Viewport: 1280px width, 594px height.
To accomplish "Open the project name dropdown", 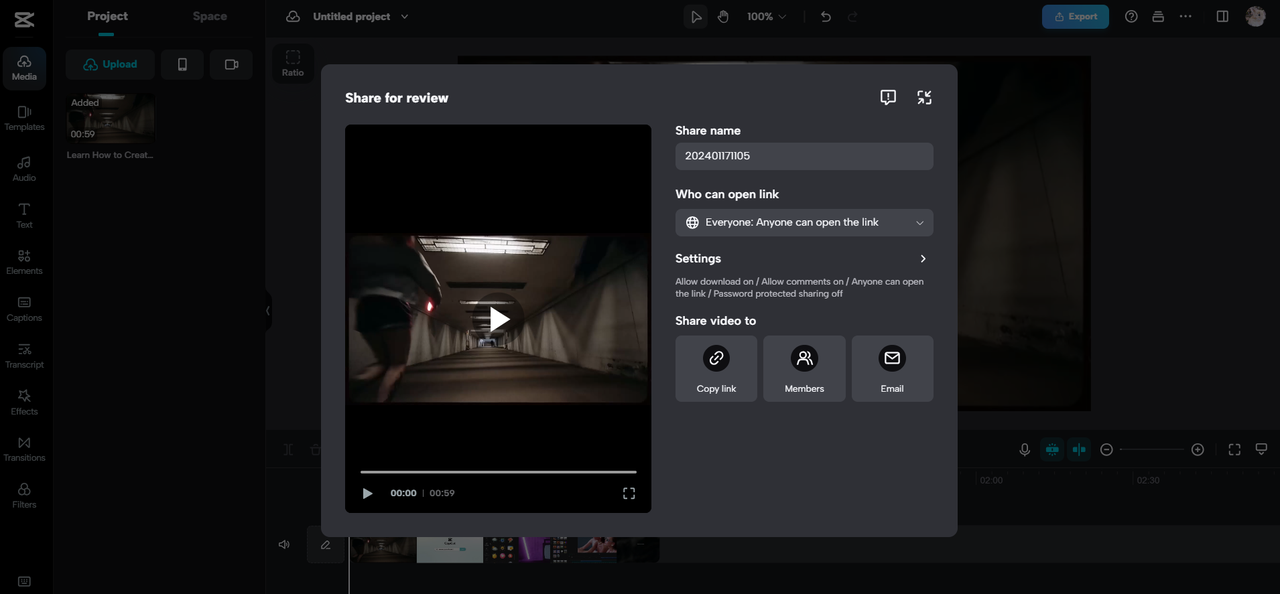I will tap(404, 17).
